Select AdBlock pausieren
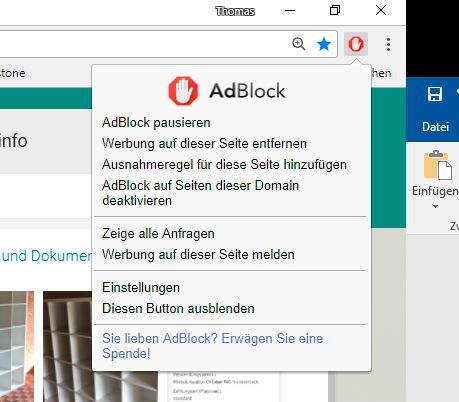The width and height of the screenshot is (459, 402). tap(156, 123)
